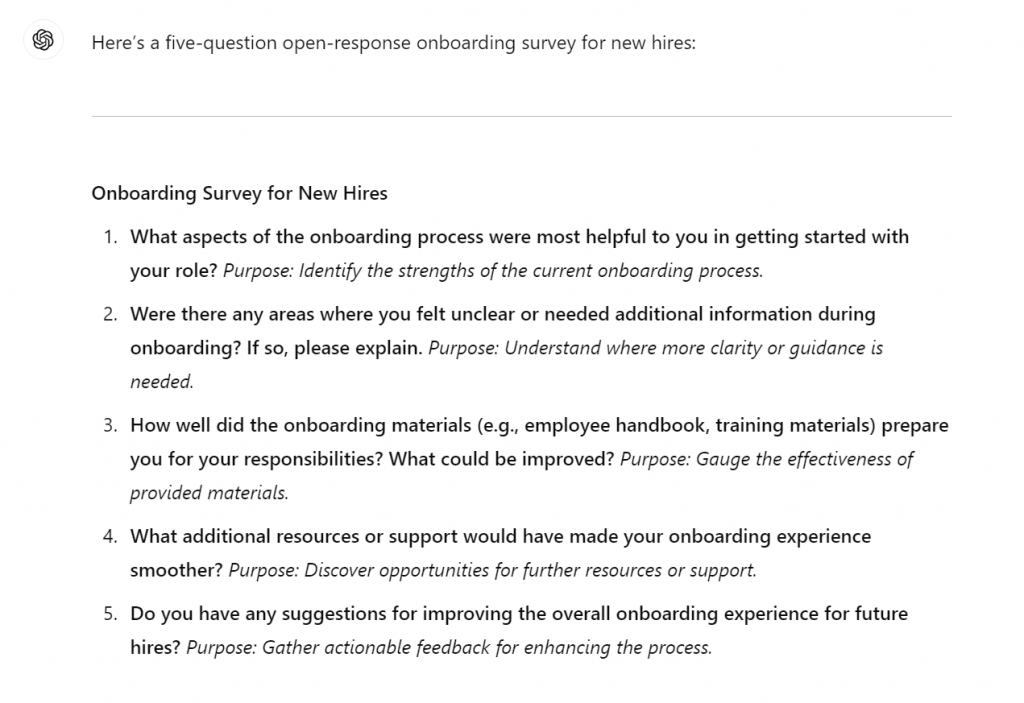The height and width of the screenshot is (703, 1024).
Task: Click the list number 1 marker
Action: (110, 238)
